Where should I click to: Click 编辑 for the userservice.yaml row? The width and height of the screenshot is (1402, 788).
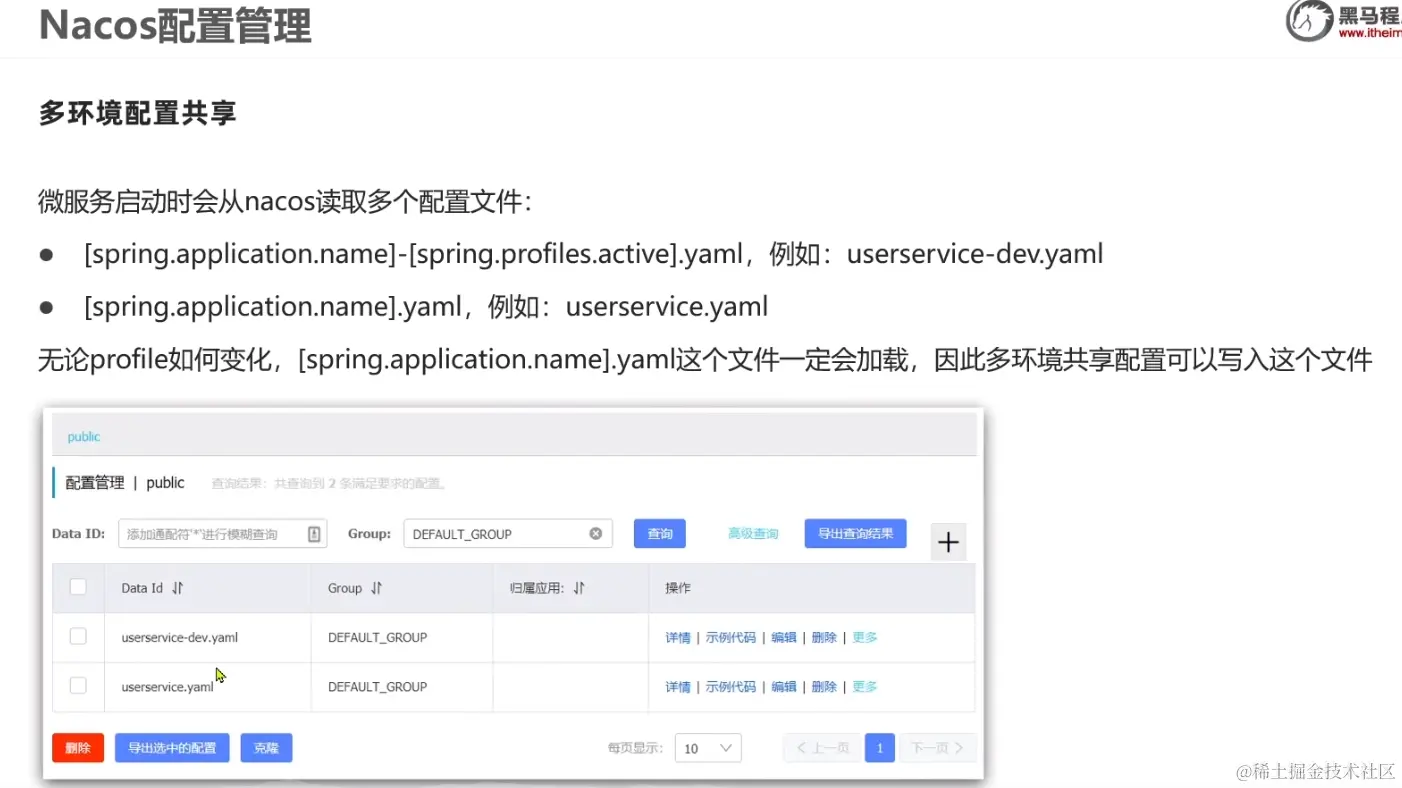(x=784, y=686)
